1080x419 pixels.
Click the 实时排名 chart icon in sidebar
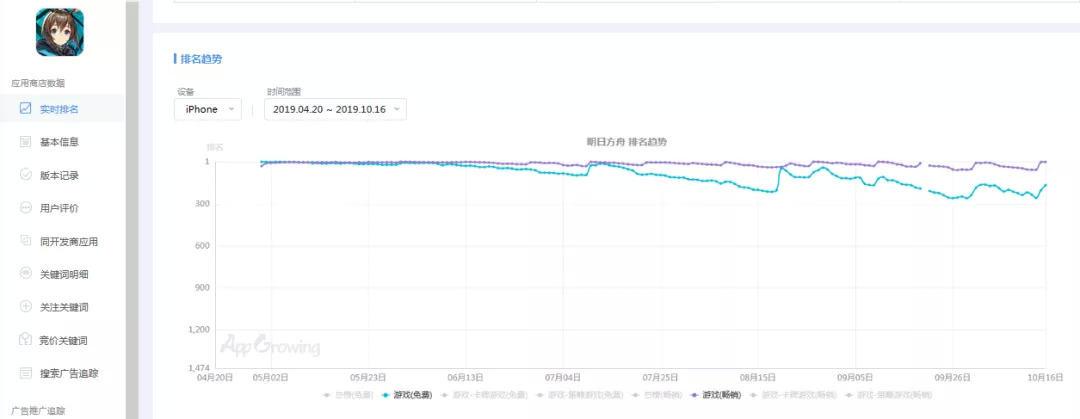coord(26,109)
